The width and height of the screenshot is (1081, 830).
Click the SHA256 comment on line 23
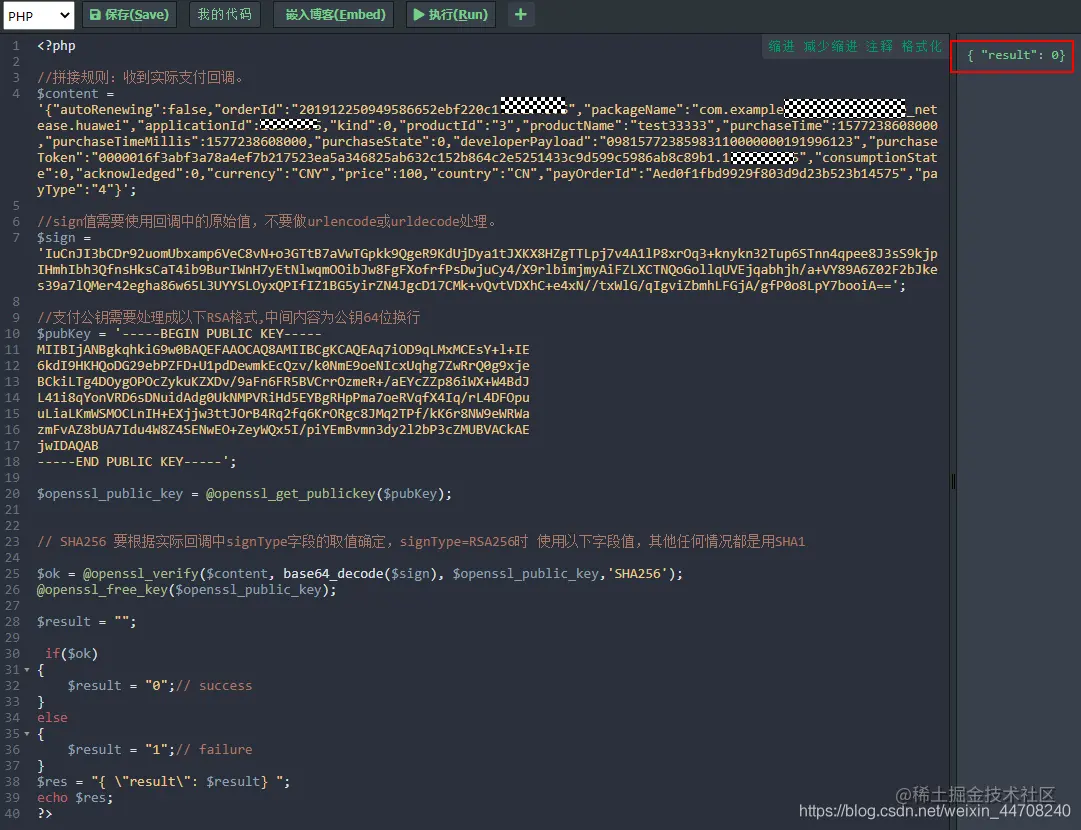click(421, 542)
